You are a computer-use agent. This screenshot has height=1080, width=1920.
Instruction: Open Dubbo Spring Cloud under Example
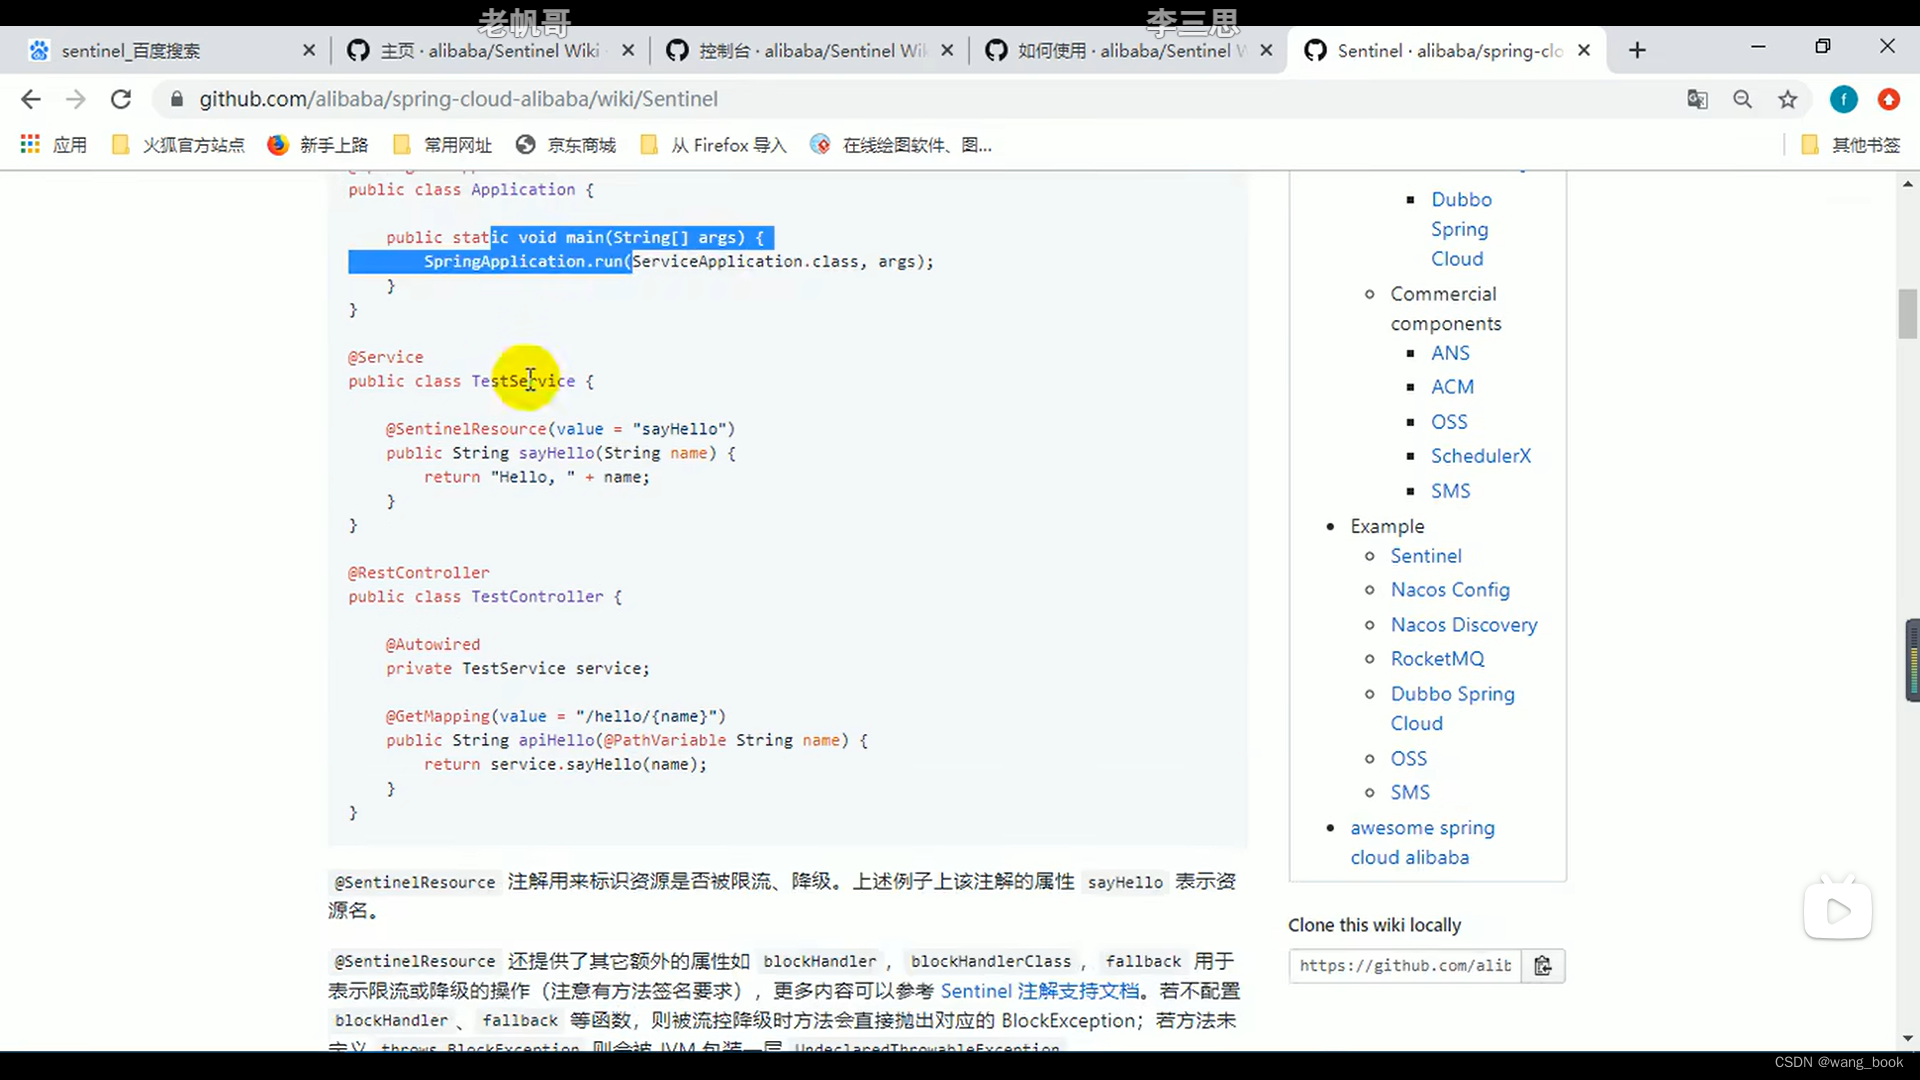click(x=1452, y=708)
